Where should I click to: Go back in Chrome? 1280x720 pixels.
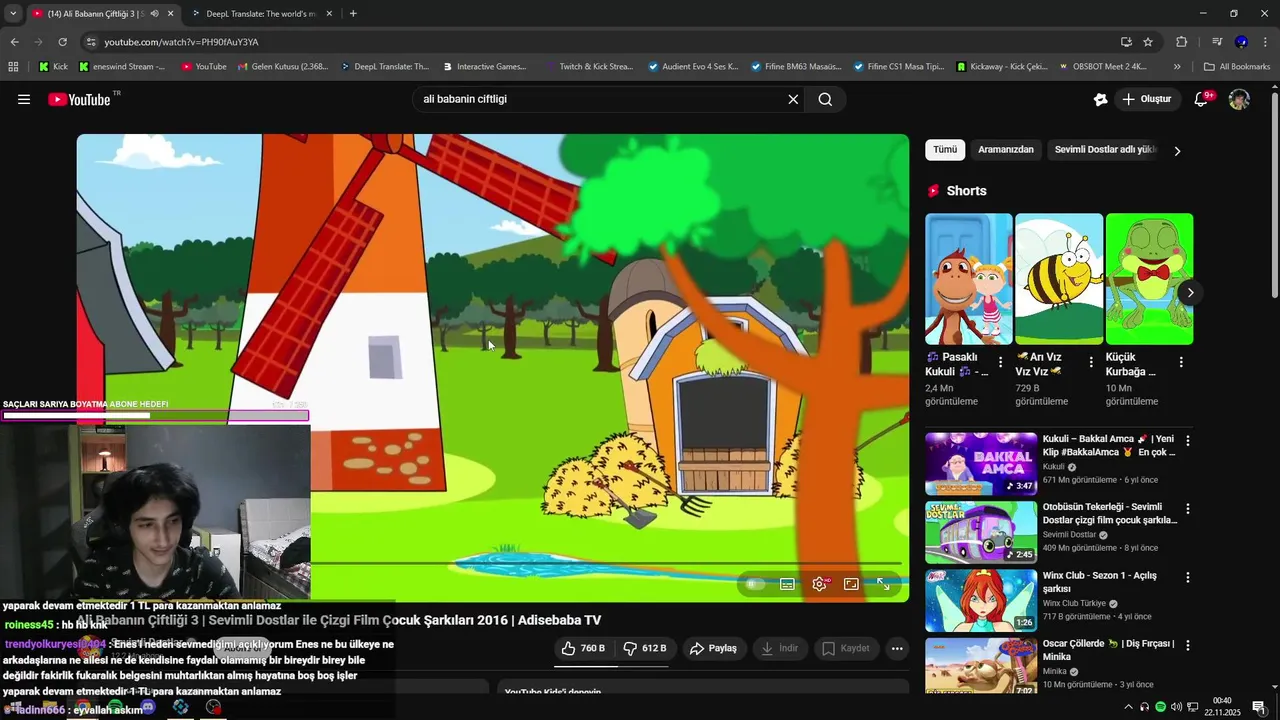click(14, 42)
